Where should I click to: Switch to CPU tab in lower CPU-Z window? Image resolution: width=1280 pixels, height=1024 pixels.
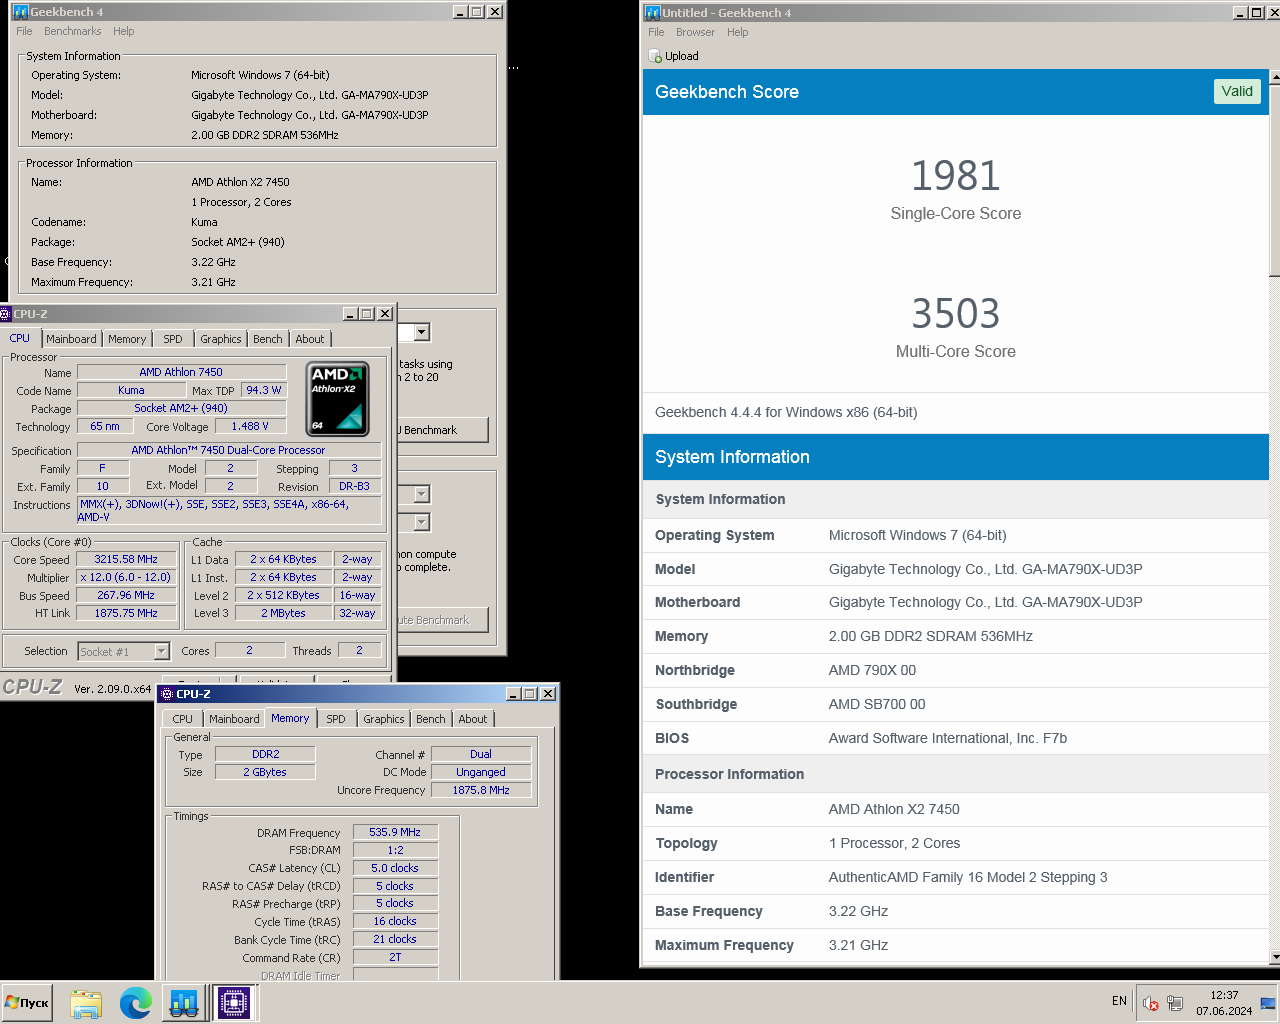(182, 719)
